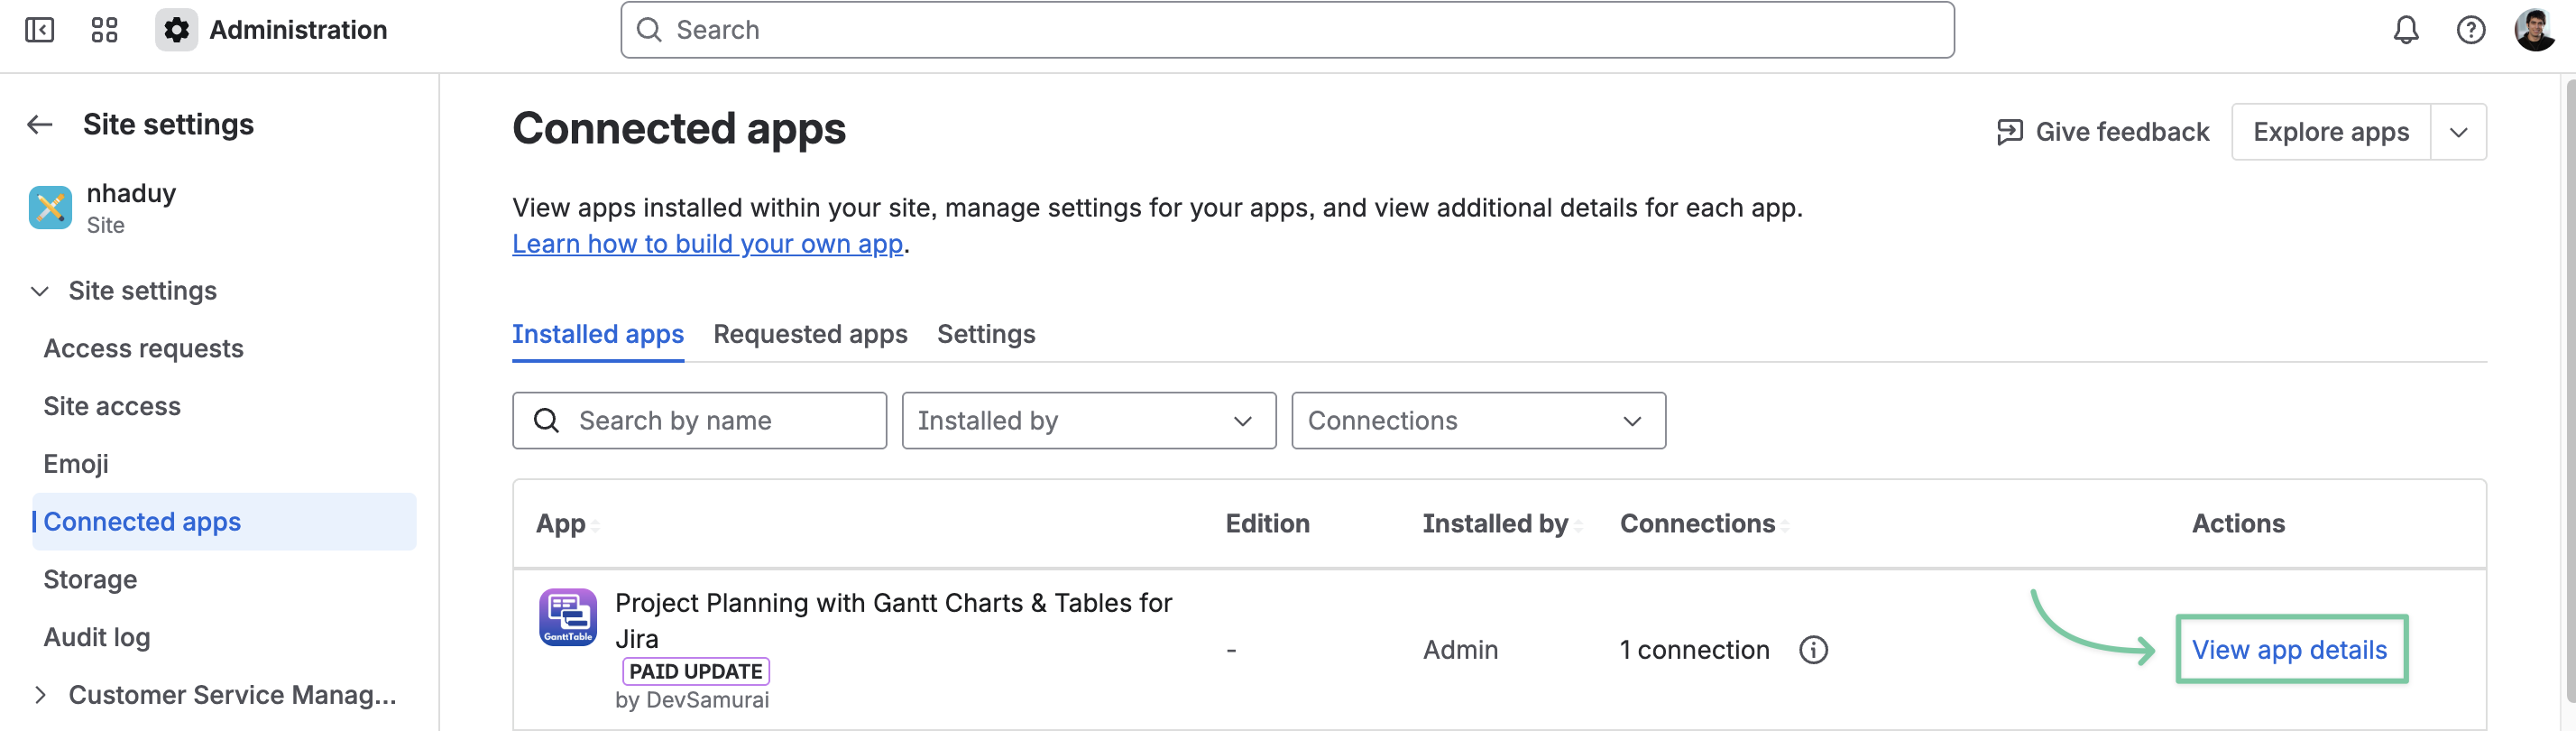Open the notifications bell

pyautogui.click(x=2405, y=30)
